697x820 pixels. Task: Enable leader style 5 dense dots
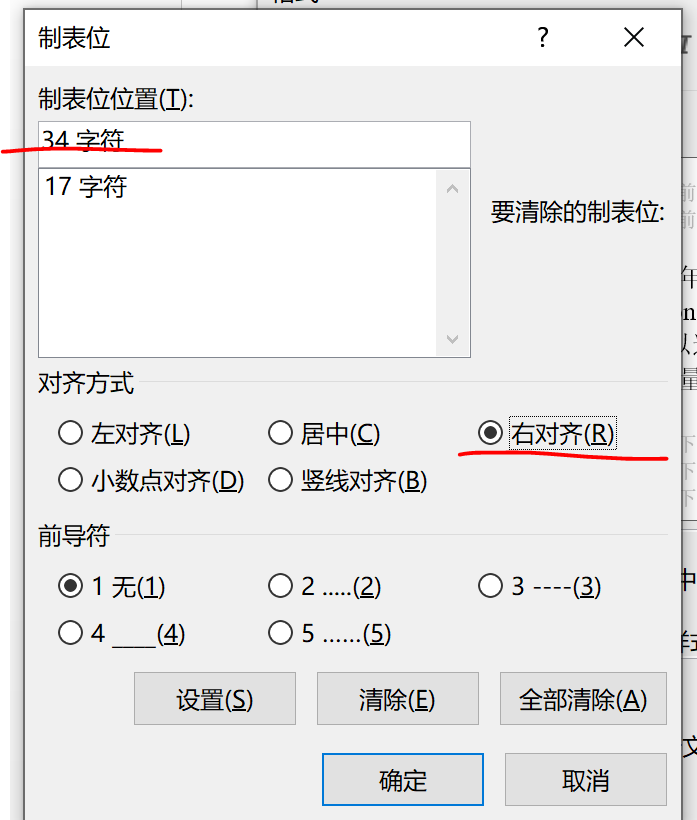[281, 633]
